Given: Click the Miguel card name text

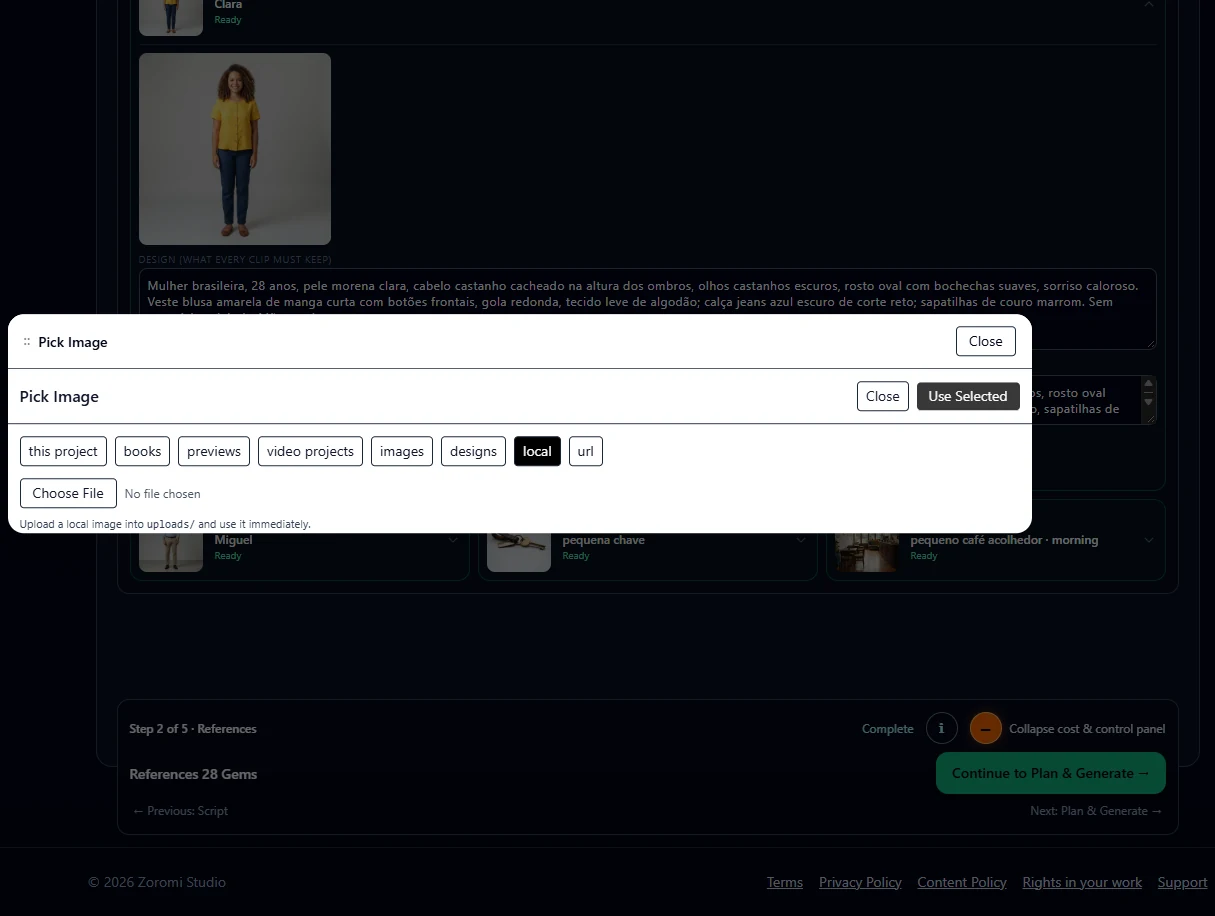Looking at the screenshot, I should [x=234, y=540].
